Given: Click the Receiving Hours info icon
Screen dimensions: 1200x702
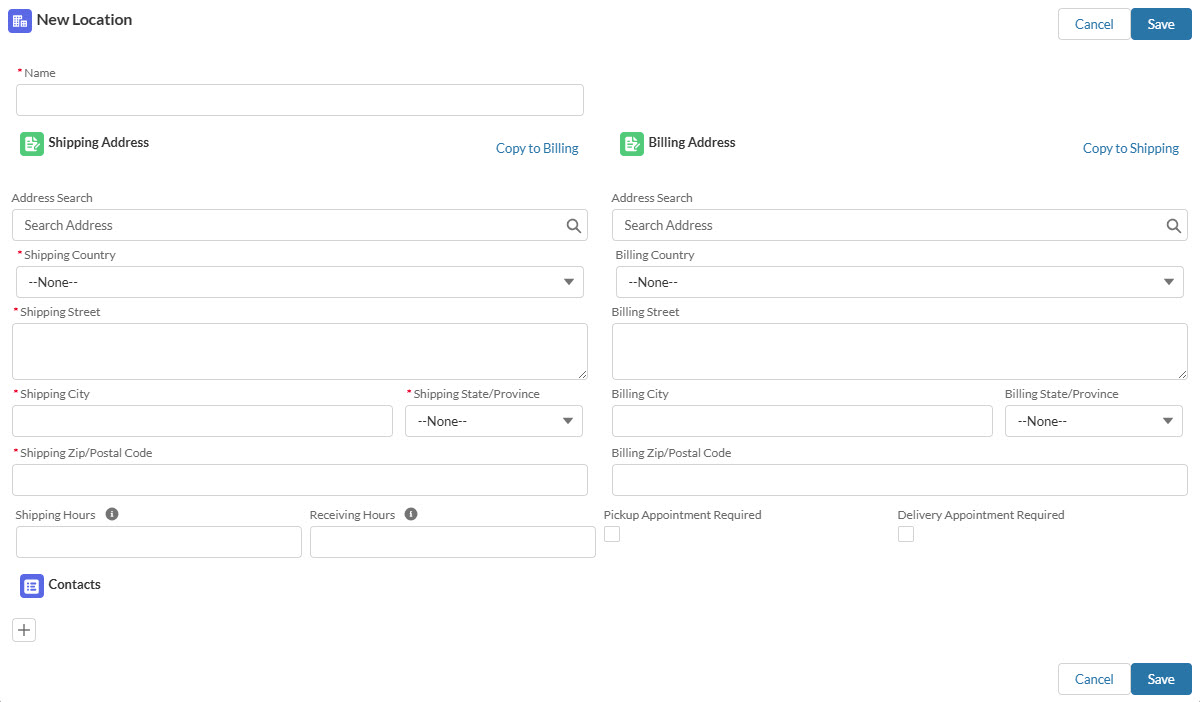Looking at the screenshot, I should [x=411, y=514].
